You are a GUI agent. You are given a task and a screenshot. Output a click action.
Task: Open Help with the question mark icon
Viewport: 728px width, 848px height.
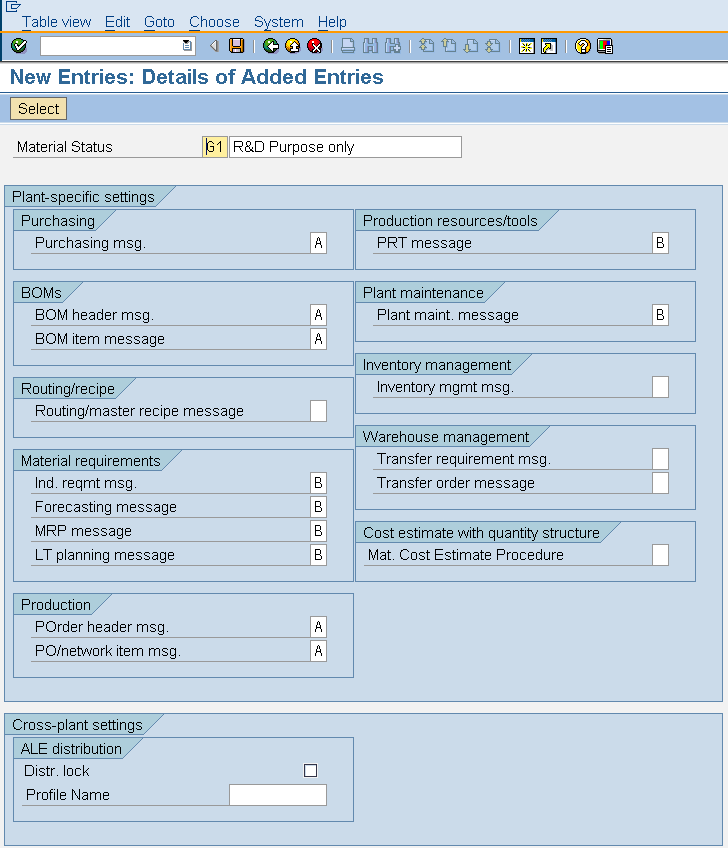pyautogui.click(x=581, y=44)
